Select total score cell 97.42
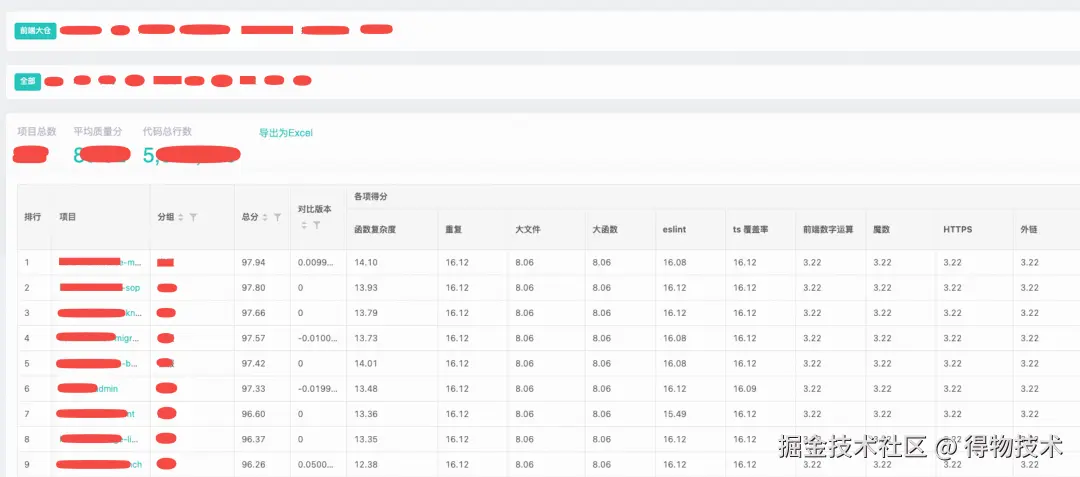1080x477 pixels. pyautogui.click(x=253, y=363)
